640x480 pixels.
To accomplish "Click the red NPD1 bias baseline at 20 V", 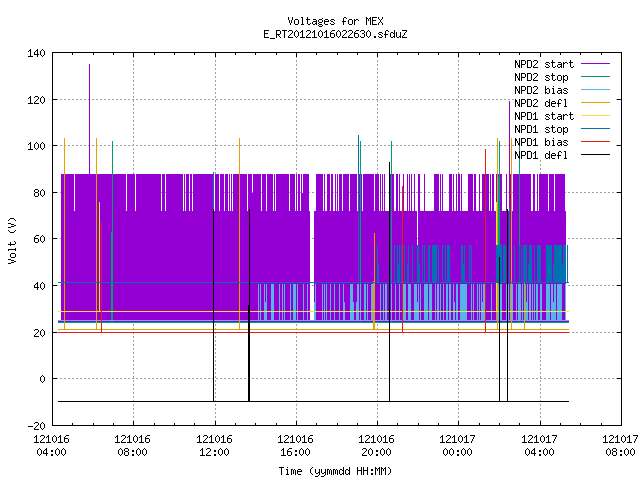I will click(313, 332).
